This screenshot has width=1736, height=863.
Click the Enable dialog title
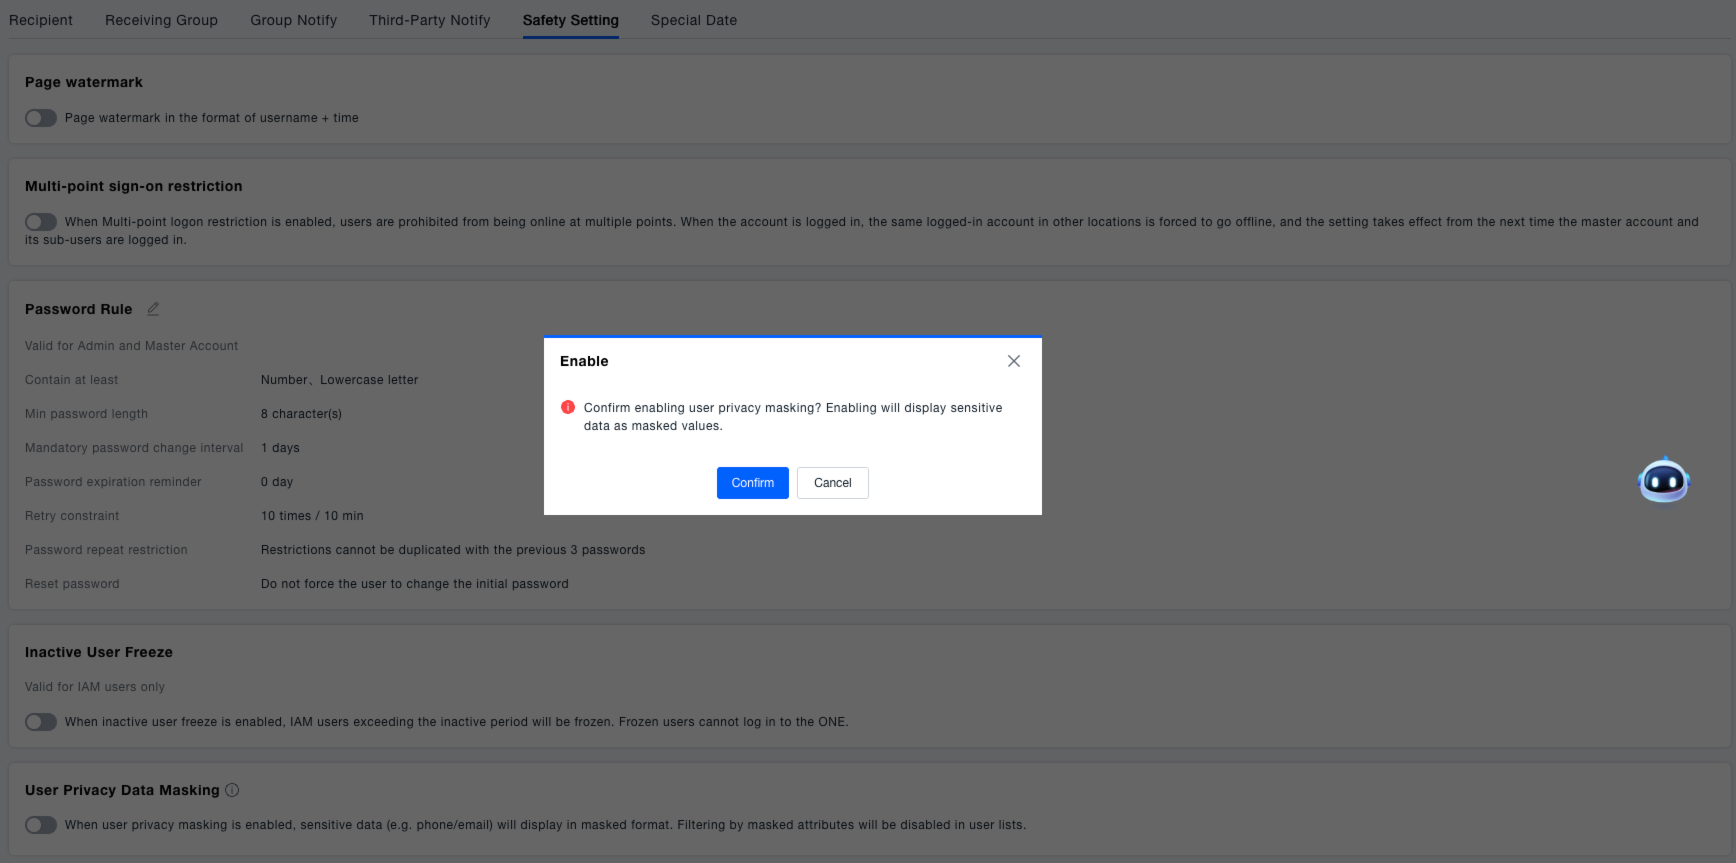tap(584, 361)
